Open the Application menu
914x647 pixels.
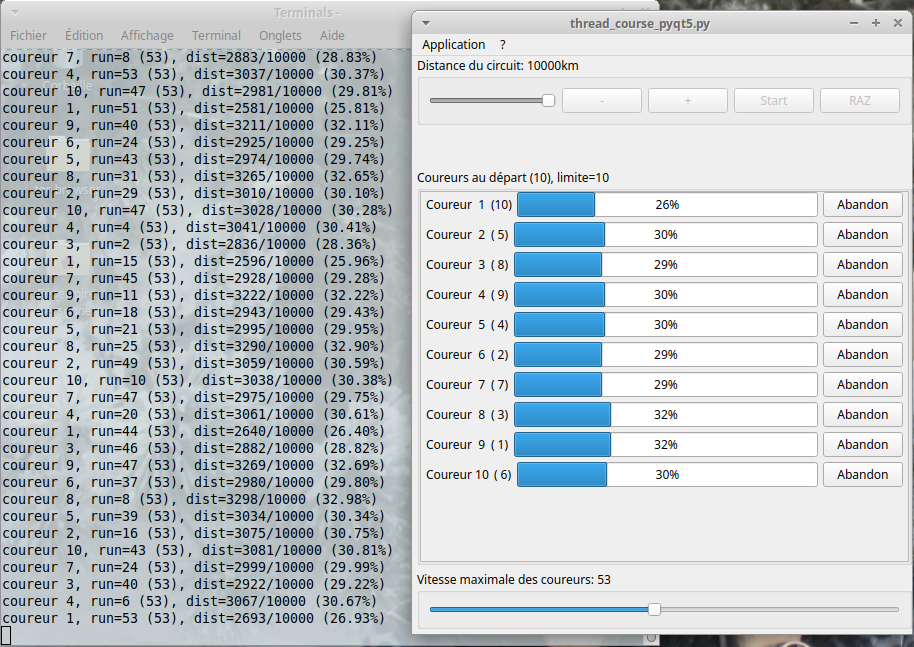pos(453,45)
